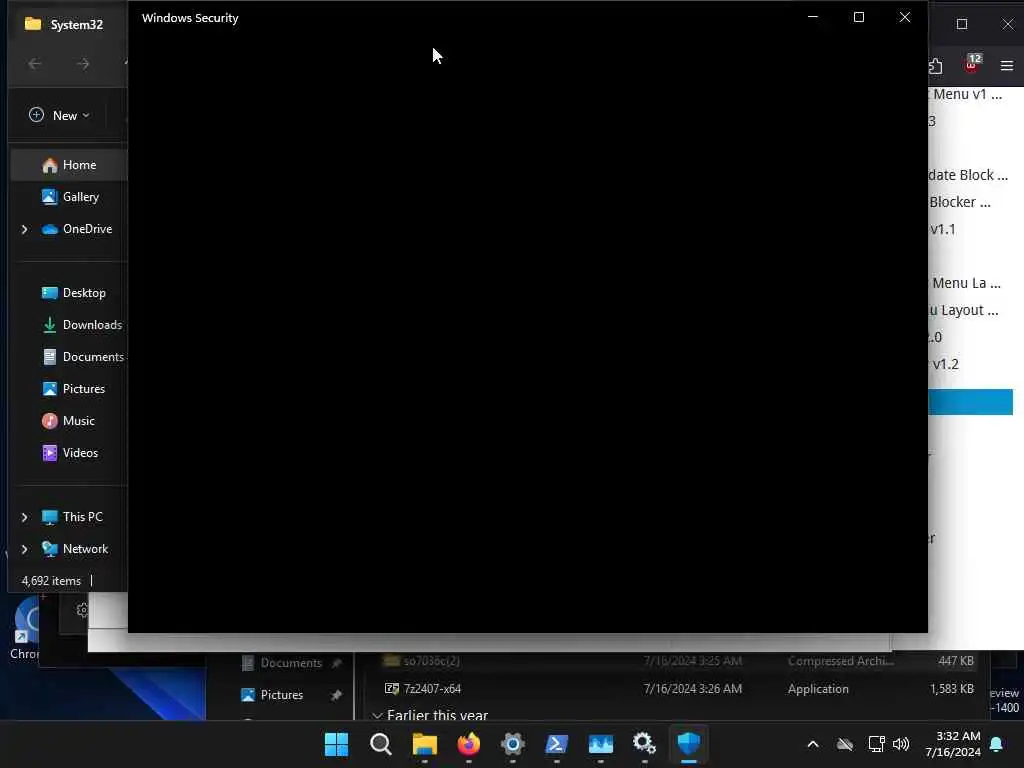Click the uBlock icon with badge 12
The height and width of the screenshot is (768, 1024).
[x=972, y=64]
